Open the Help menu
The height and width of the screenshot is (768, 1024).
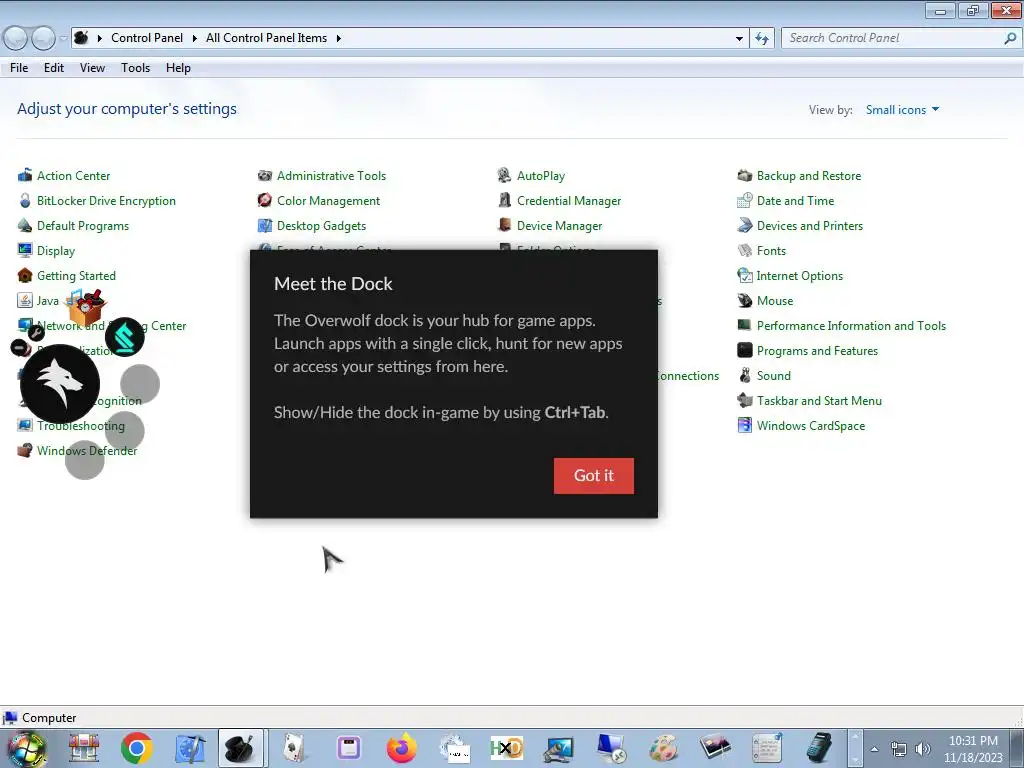(178, 68)
